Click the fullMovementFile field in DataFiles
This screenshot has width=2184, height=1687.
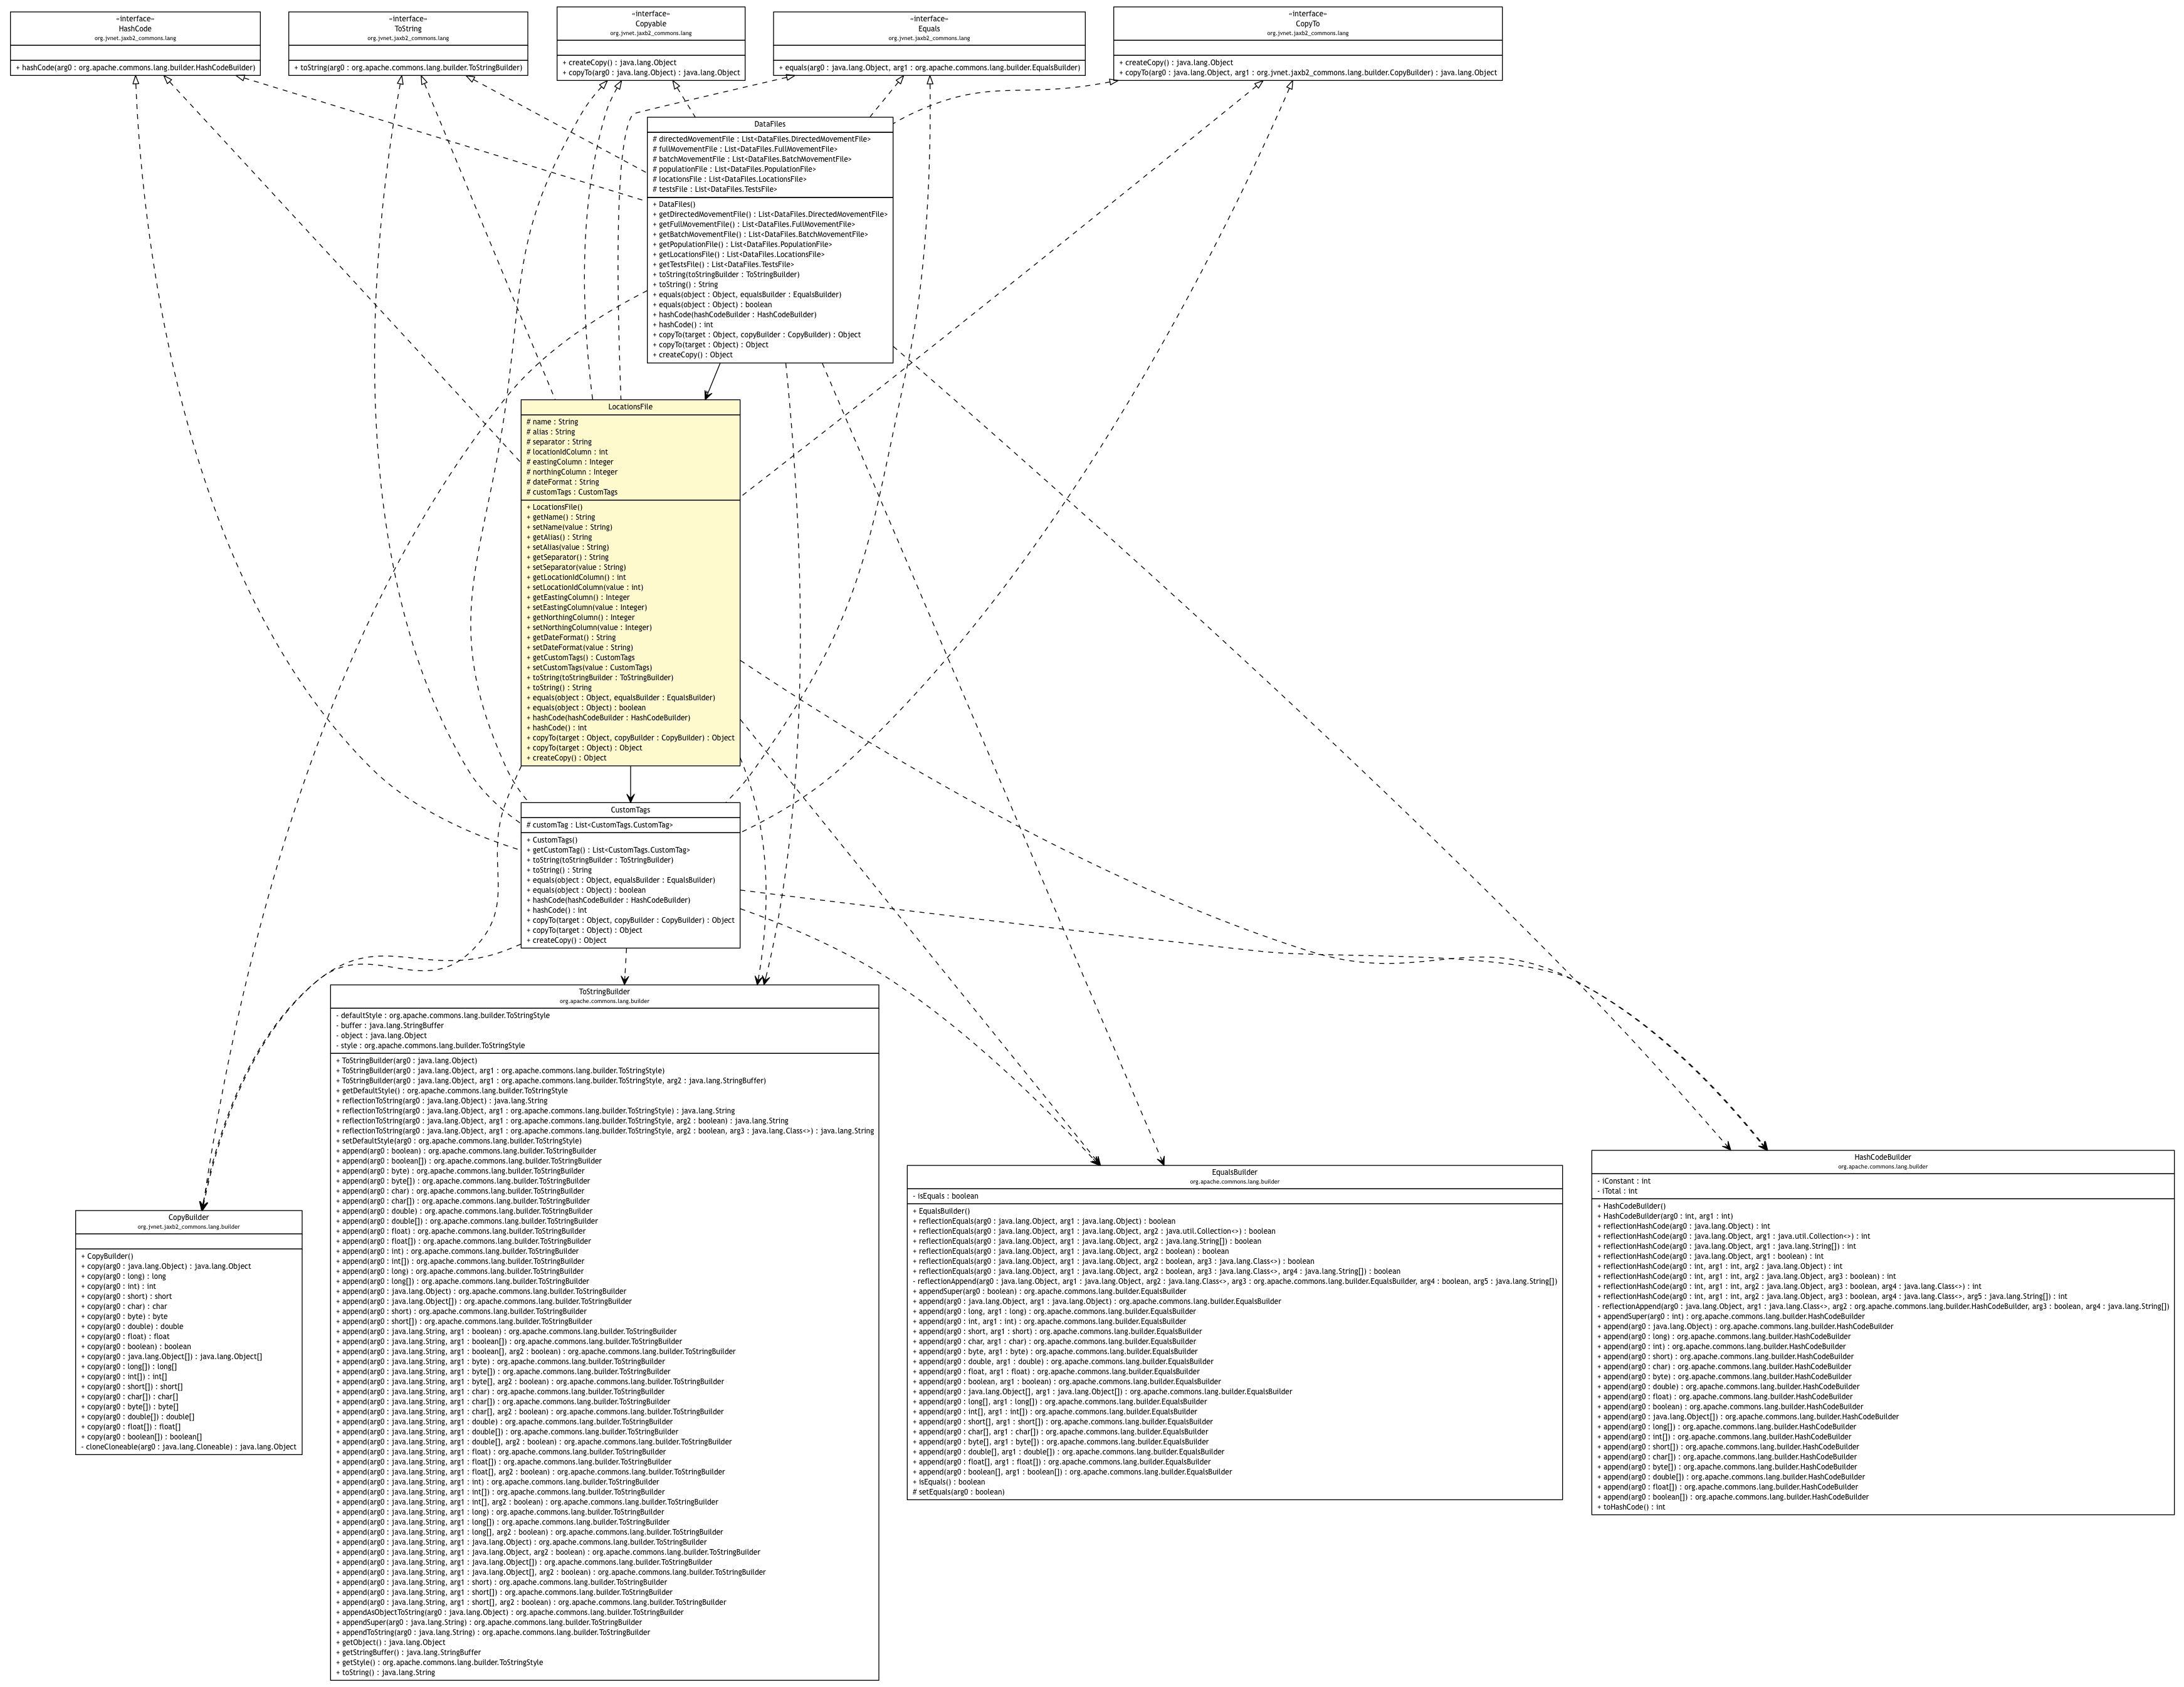click(x=745, y=149)
